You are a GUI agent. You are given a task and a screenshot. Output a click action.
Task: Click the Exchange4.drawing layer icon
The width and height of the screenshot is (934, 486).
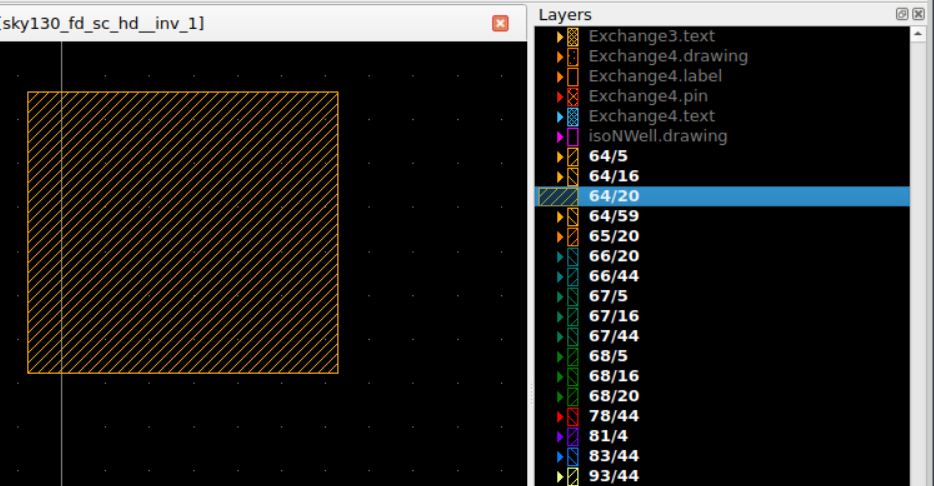click(573, 56)
